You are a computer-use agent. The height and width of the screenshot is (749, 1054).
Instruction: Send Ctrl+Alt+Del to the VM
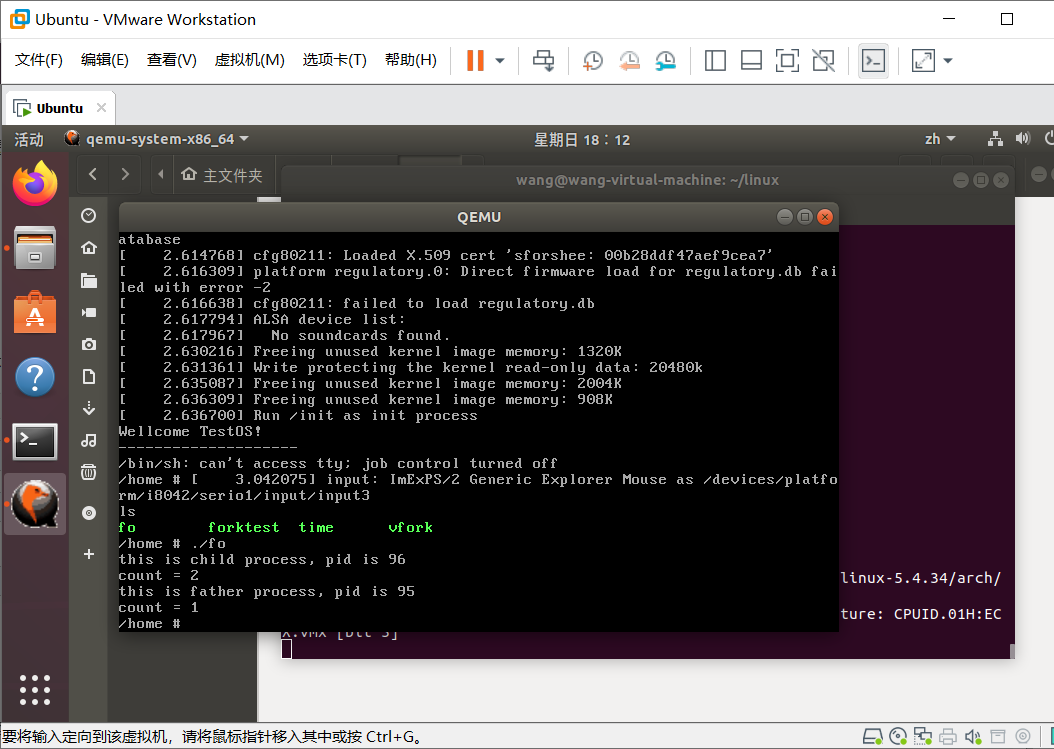click(x=543, y=61)
